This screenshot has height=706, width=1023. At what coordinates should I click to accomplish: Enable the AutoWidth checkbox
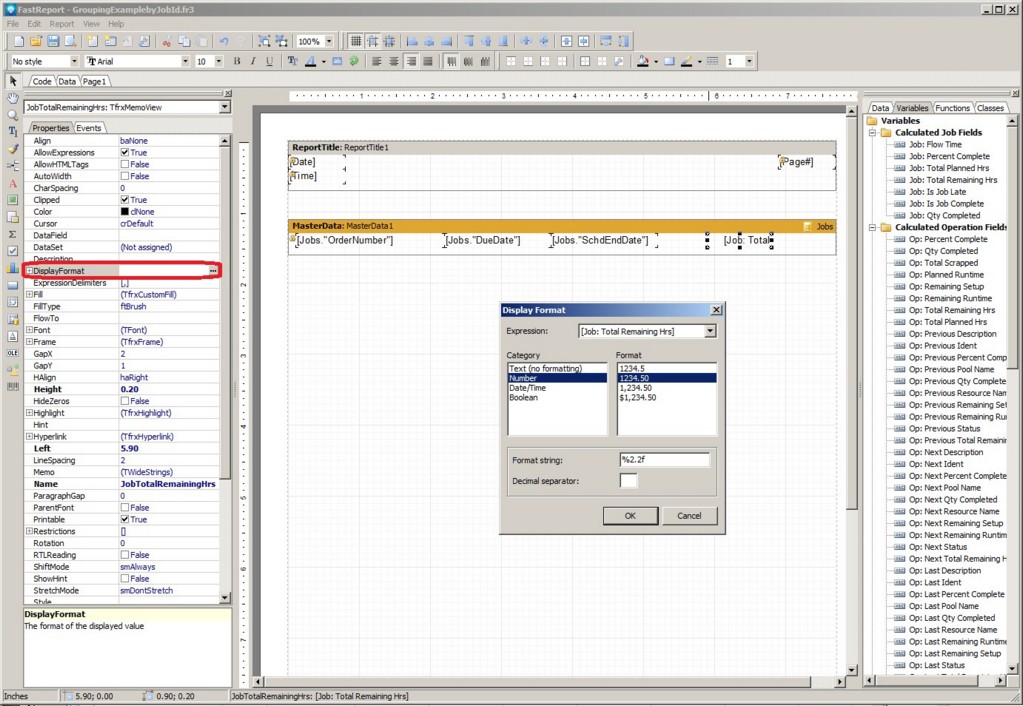coord(125,176)
